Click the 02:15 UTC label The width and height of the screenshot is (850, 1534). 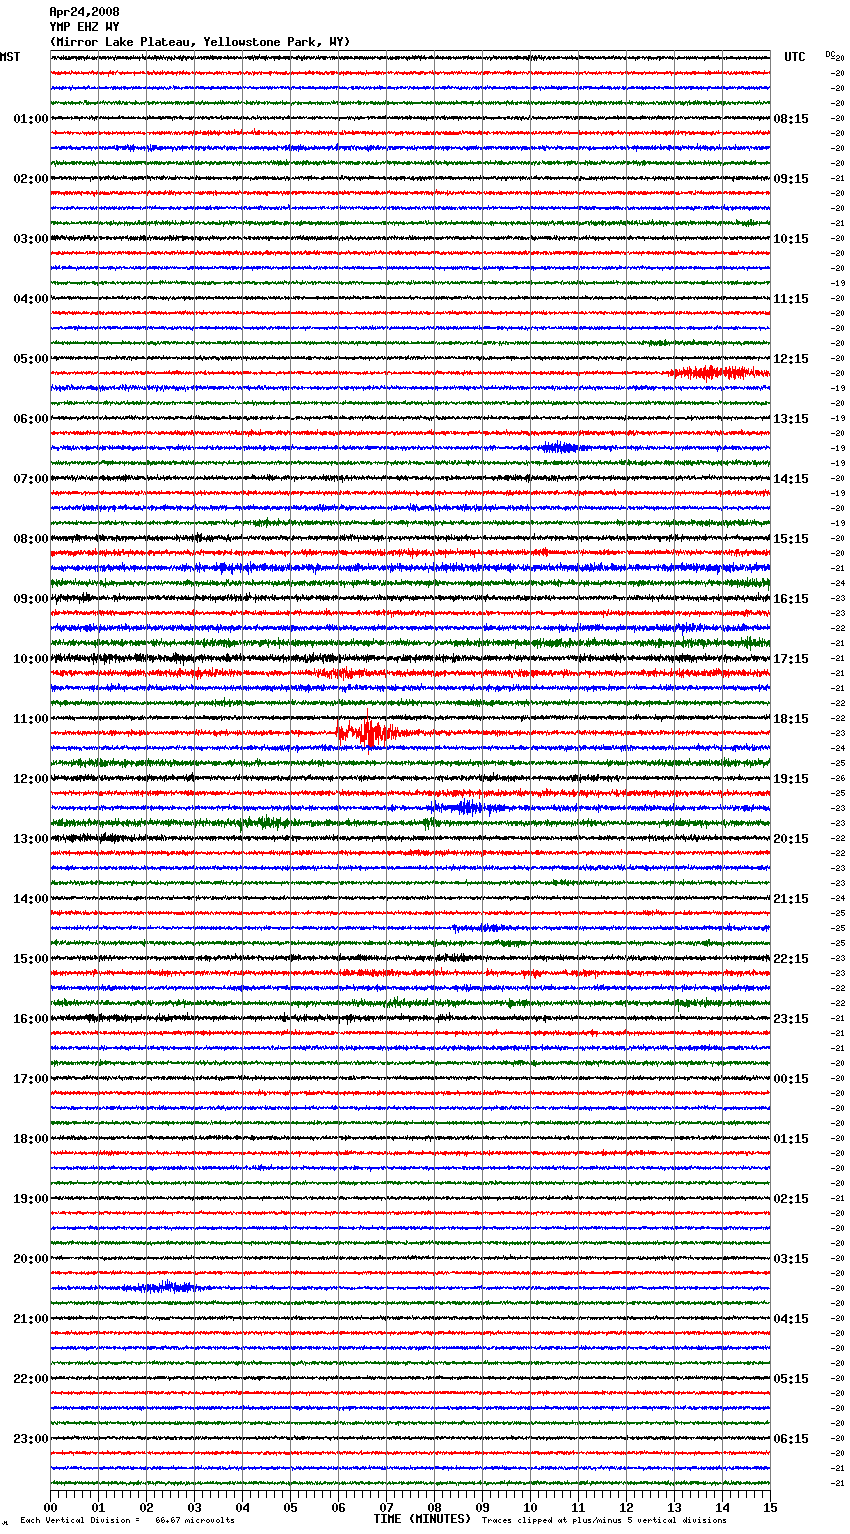coord(791,1199)
